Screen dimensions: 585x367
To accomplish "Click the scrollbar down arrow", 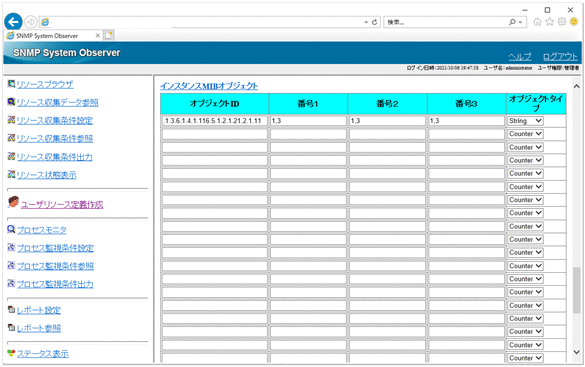I will click(x=576, y=352).
